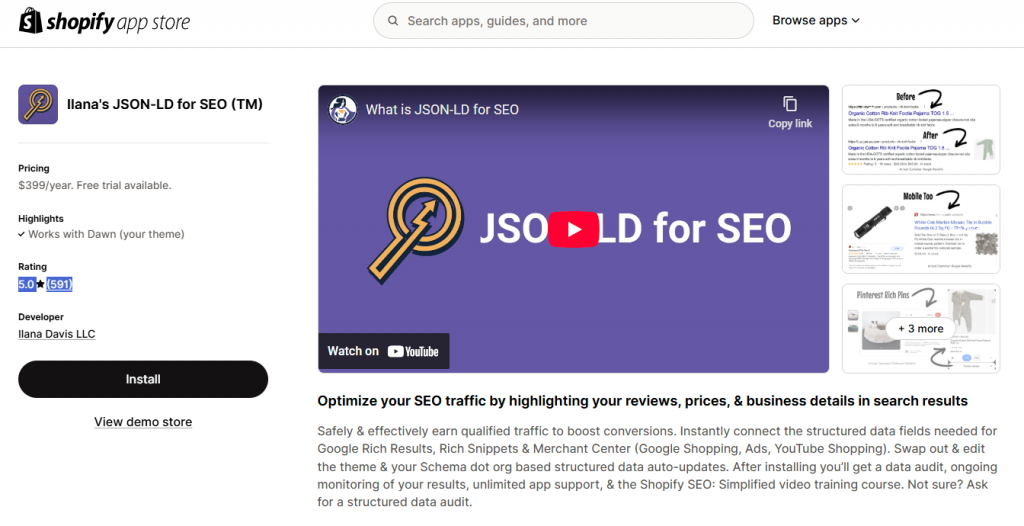
Task: Click the Optimize your SEO traffic headline
Action: (x=643, y=401)
